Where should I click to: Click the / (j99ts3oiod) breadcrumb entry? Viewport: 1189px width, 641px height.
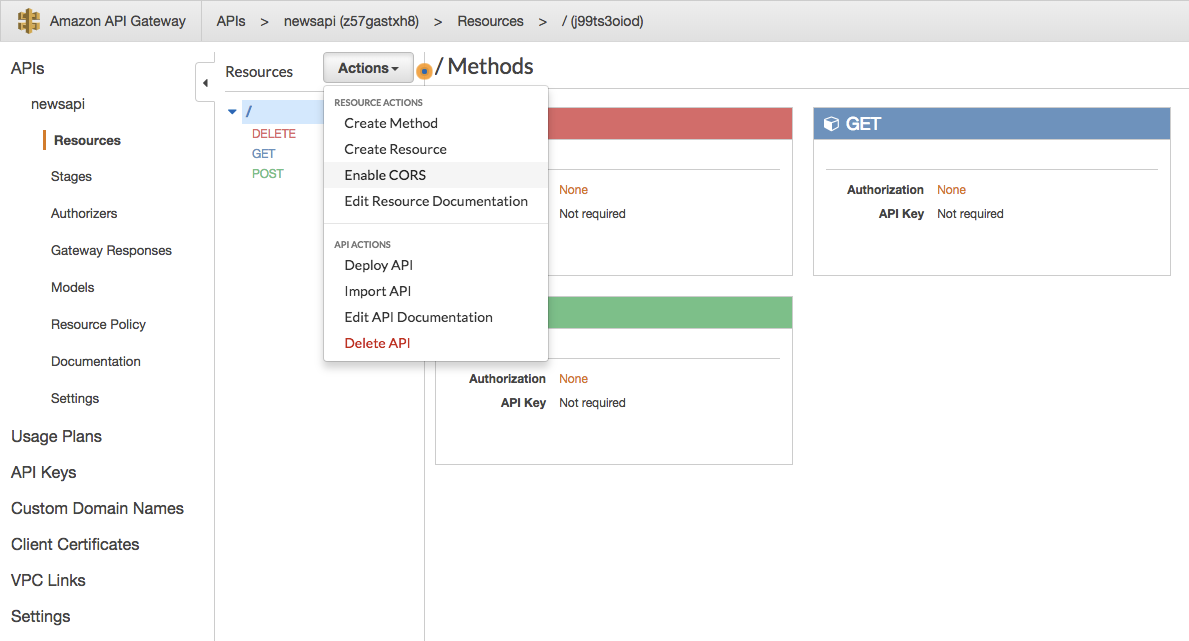coord(602,21)
